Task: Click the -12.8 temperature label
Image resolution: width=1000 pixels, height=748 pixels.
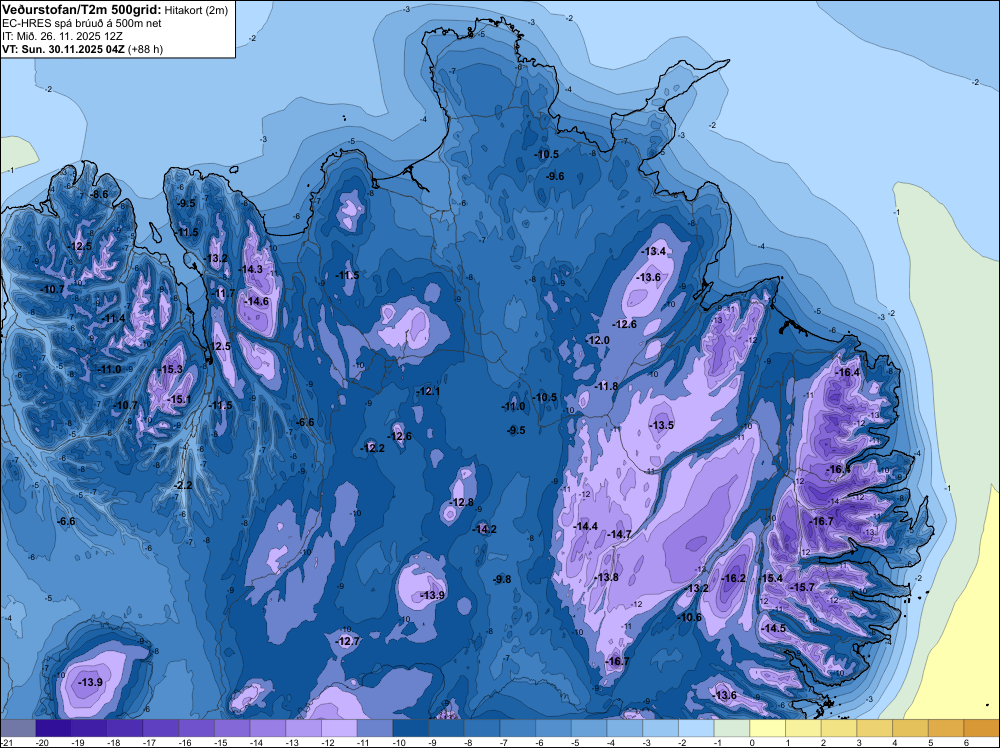Action: 462,502
